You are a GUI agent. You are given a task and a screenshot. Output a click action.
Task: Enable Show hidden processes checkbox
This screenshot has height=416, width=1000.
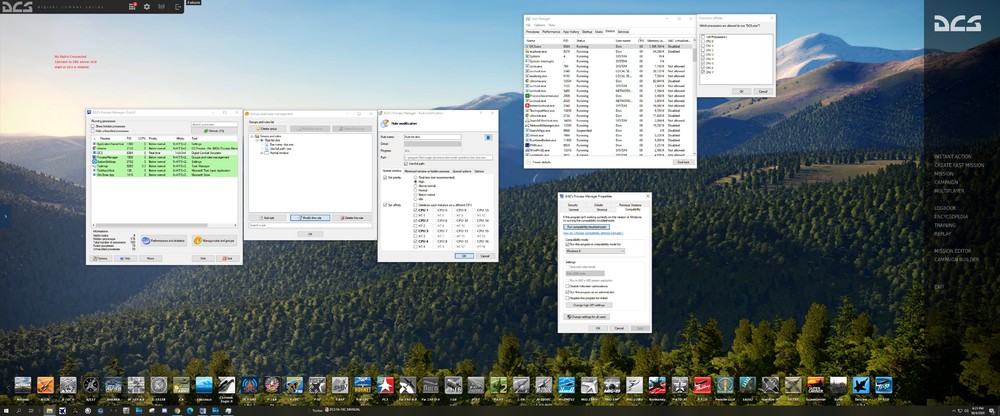(93, 127)
